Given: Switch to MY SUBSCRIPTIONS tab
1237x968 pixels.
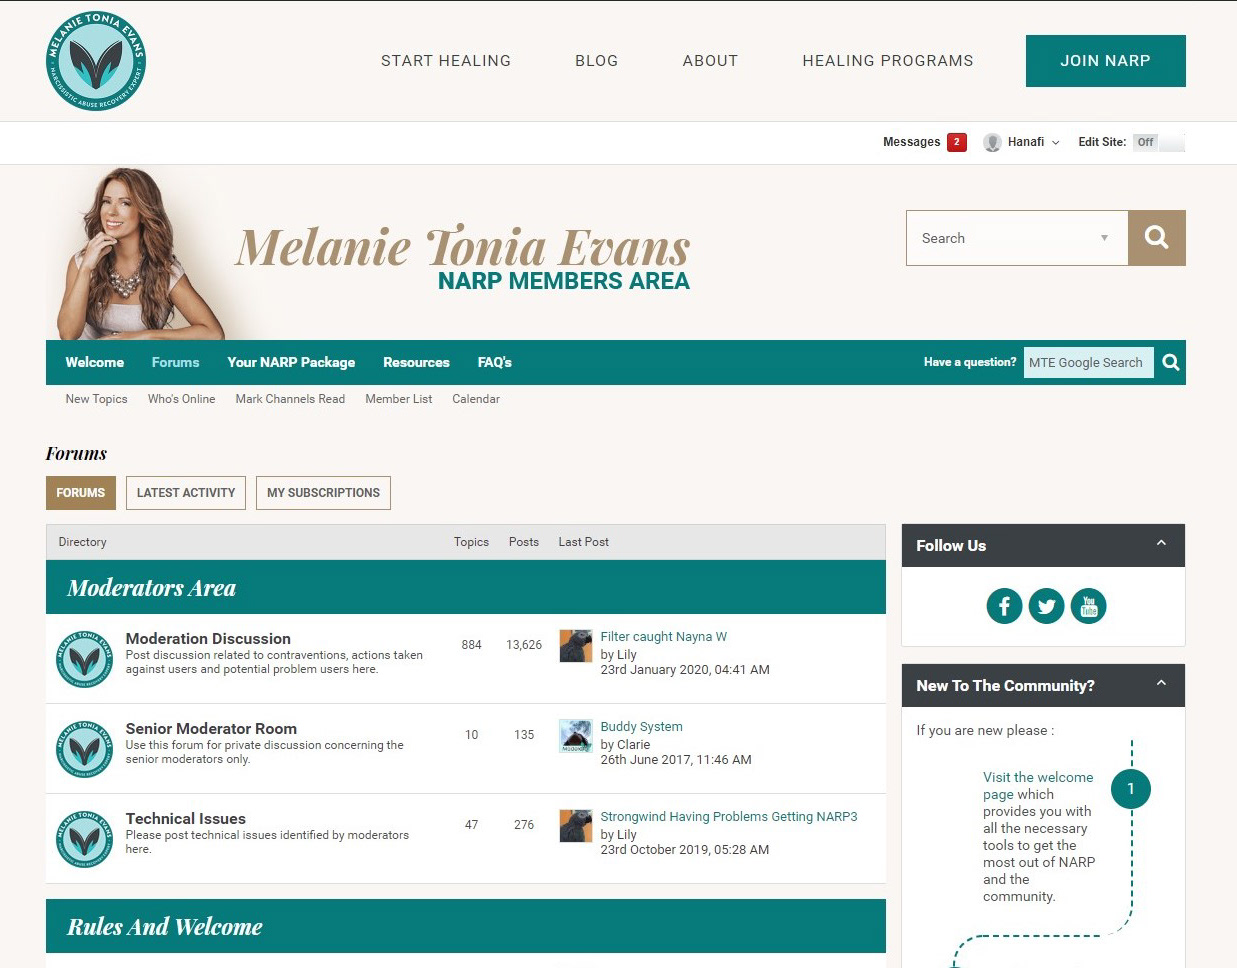Looking at the screenshot, I should 323,493.
